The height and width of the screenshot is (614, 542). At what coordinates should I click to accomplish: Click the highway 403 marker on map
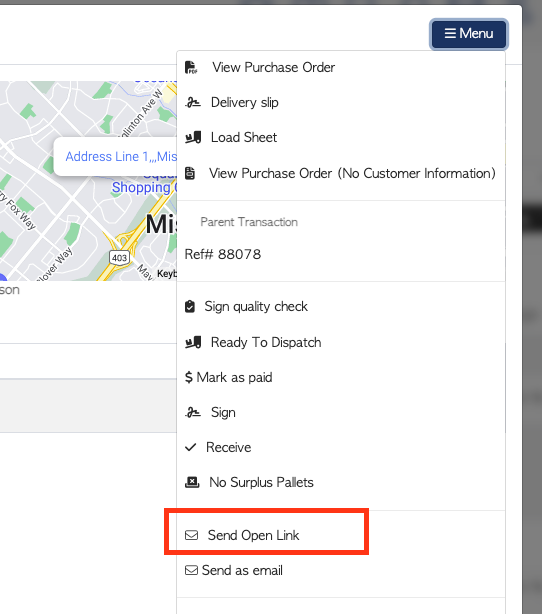click(x=119, y=258)
